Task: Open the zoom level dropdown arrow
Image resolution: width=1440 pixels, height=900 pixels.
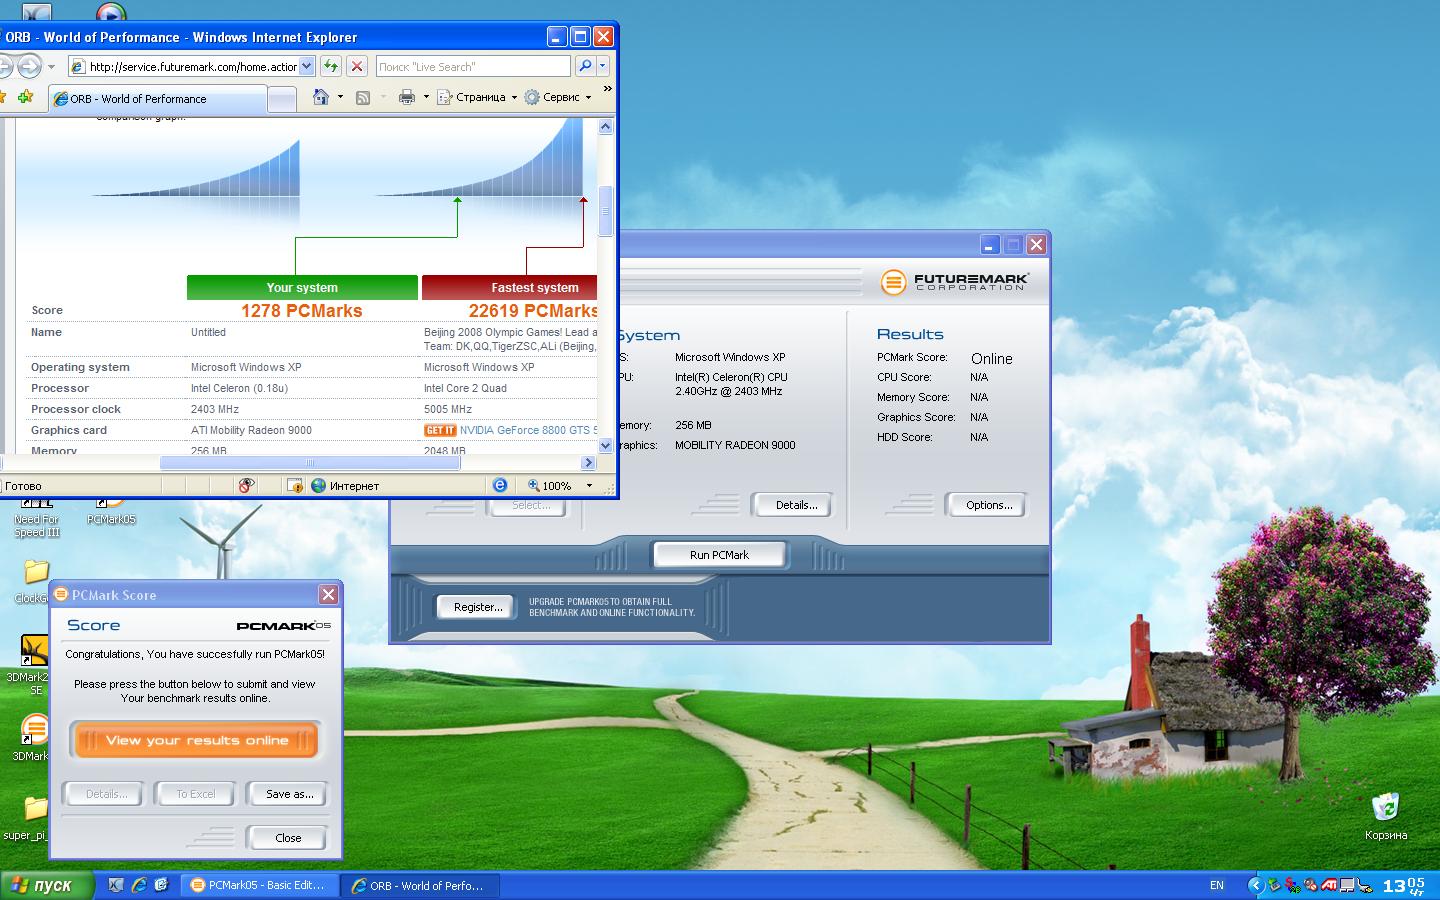Action: [589, 486]
